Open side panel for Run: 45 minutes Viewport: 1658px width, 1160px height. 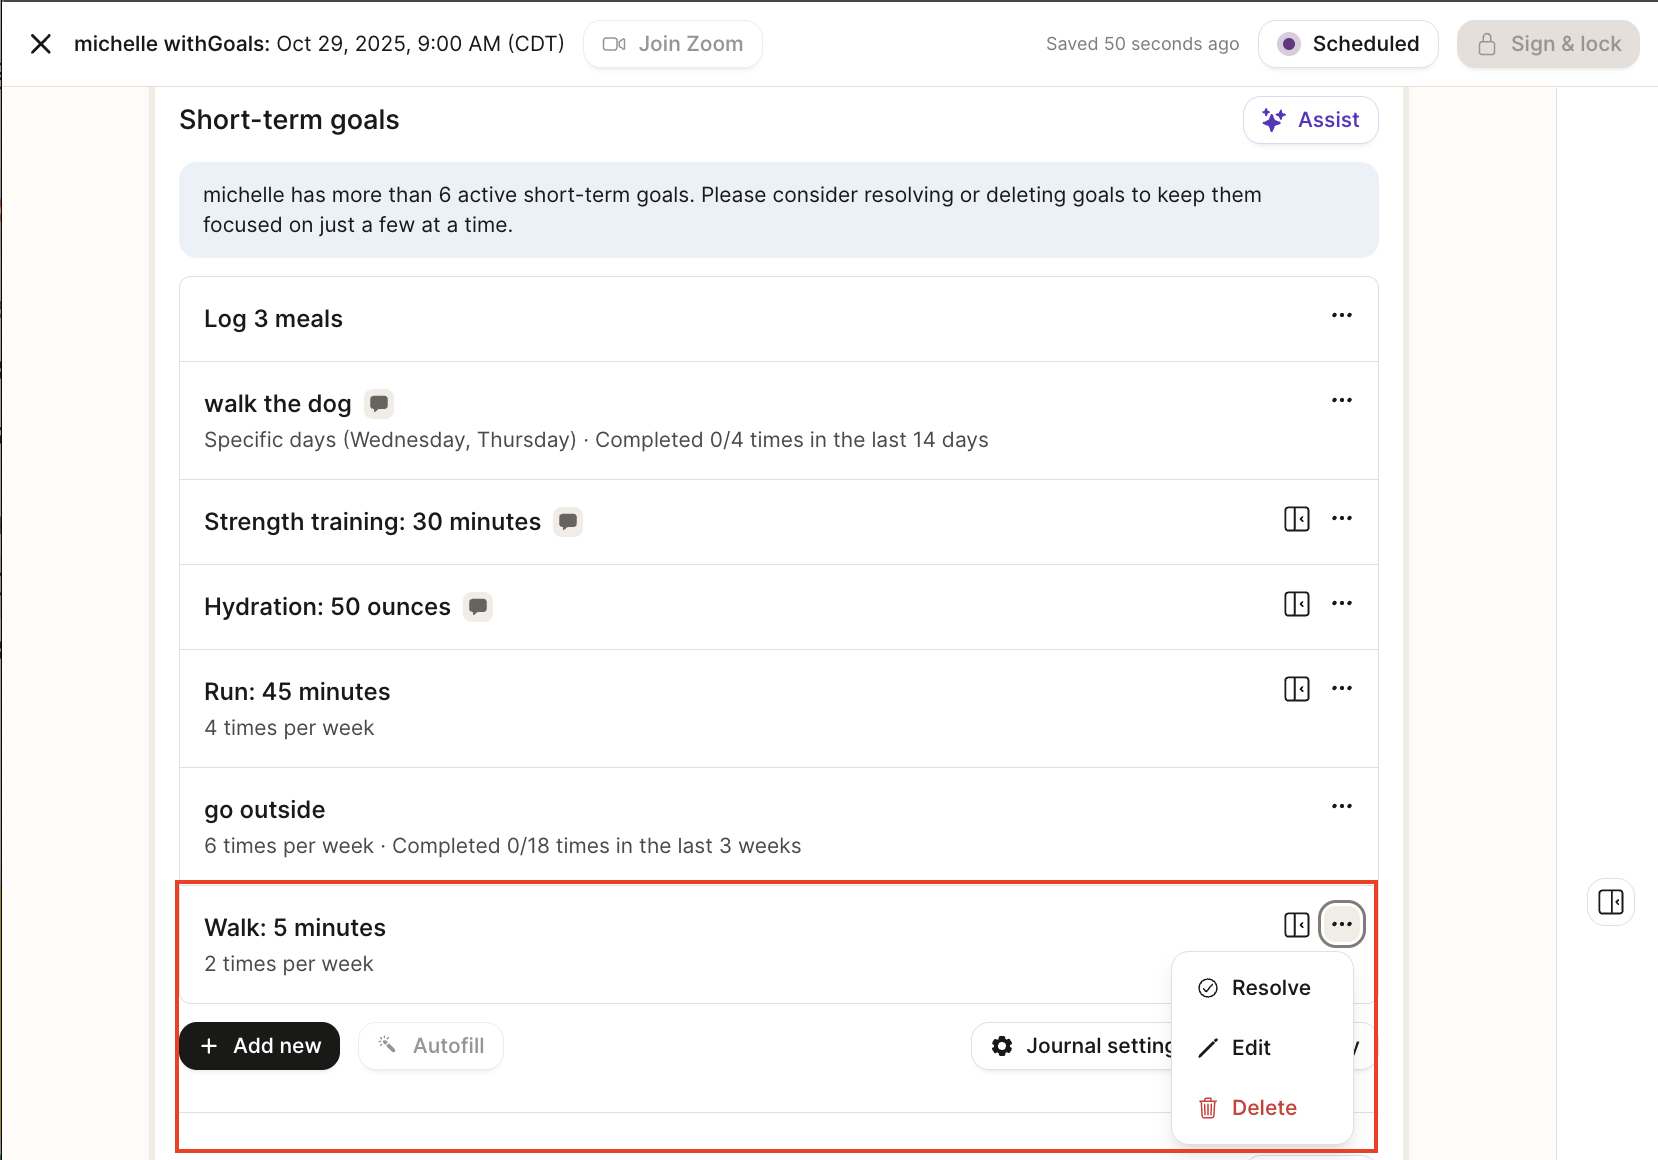click(x=1297, y=689)
